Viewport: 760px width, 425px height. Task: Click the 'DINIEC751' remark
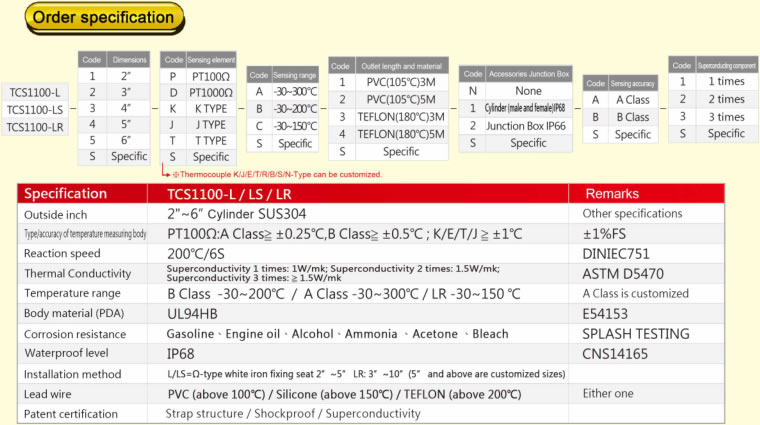click(616, 253)
